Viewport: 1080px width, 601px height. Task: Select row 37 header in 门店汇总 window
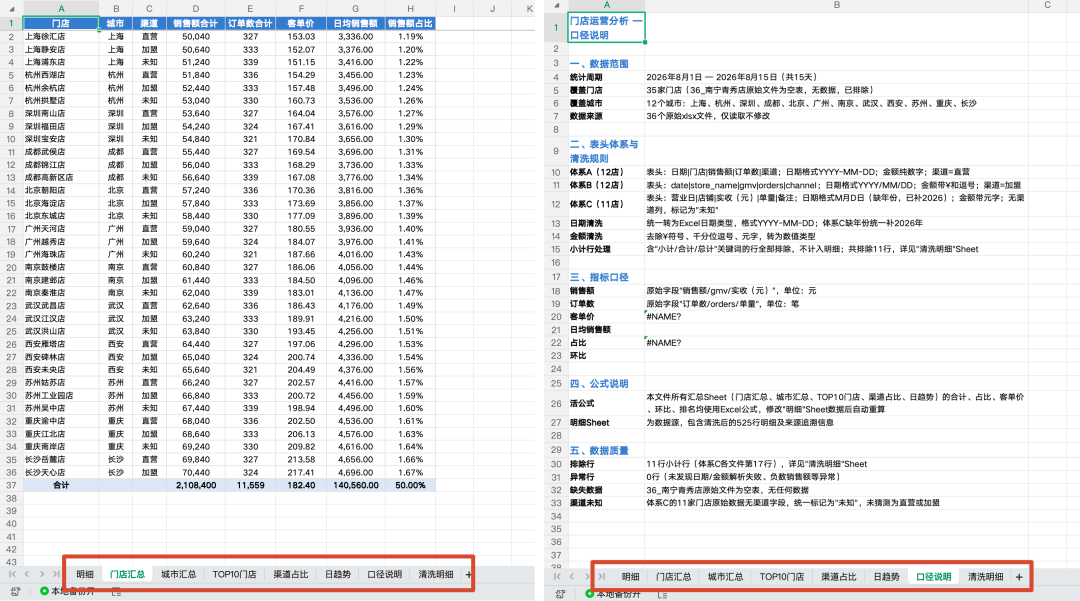click(12, 485)
